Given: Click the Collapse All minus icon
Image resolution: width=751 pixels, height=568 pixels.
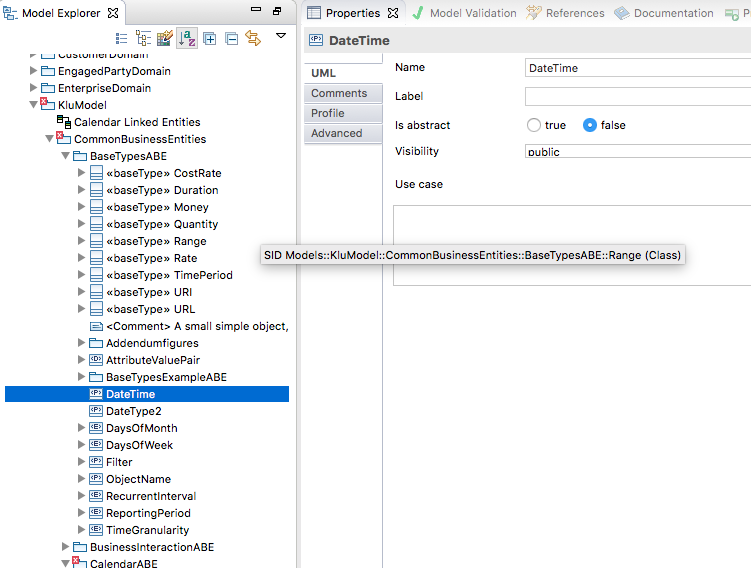Looking at the screenshot, I should tap(231, 38).
